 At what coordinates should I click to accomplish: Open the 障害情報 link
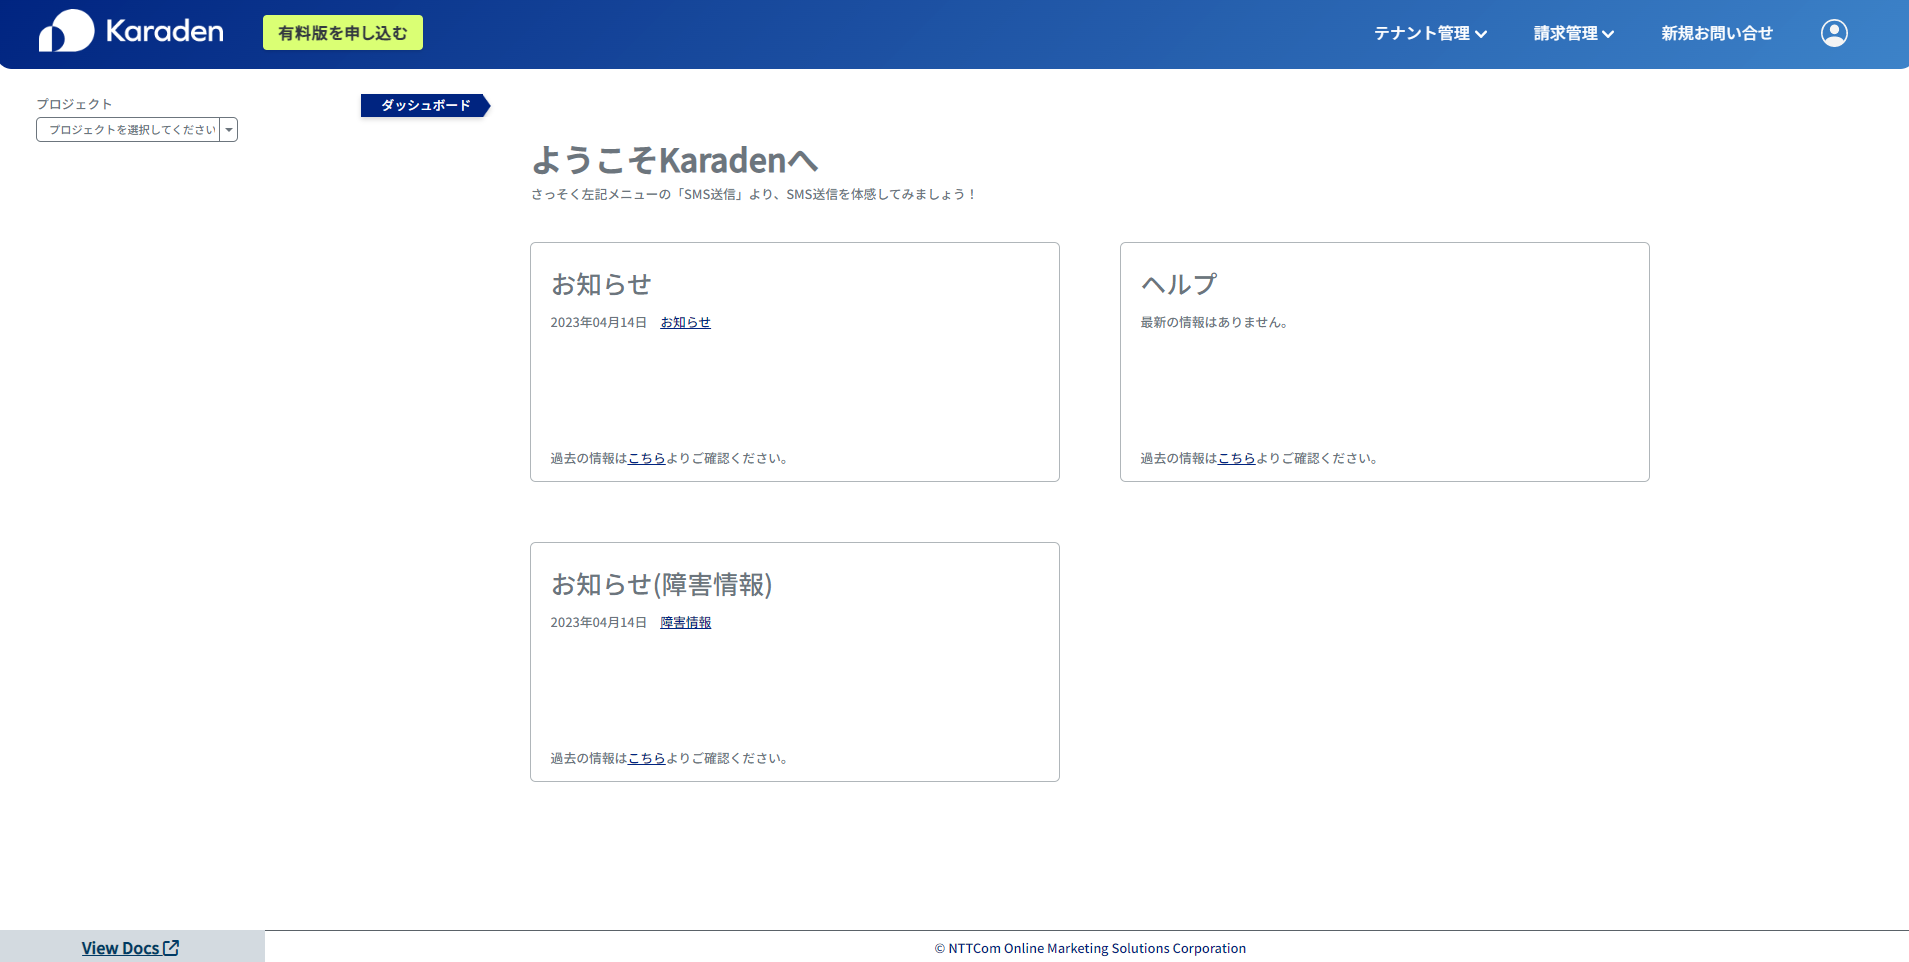(685, 622)
